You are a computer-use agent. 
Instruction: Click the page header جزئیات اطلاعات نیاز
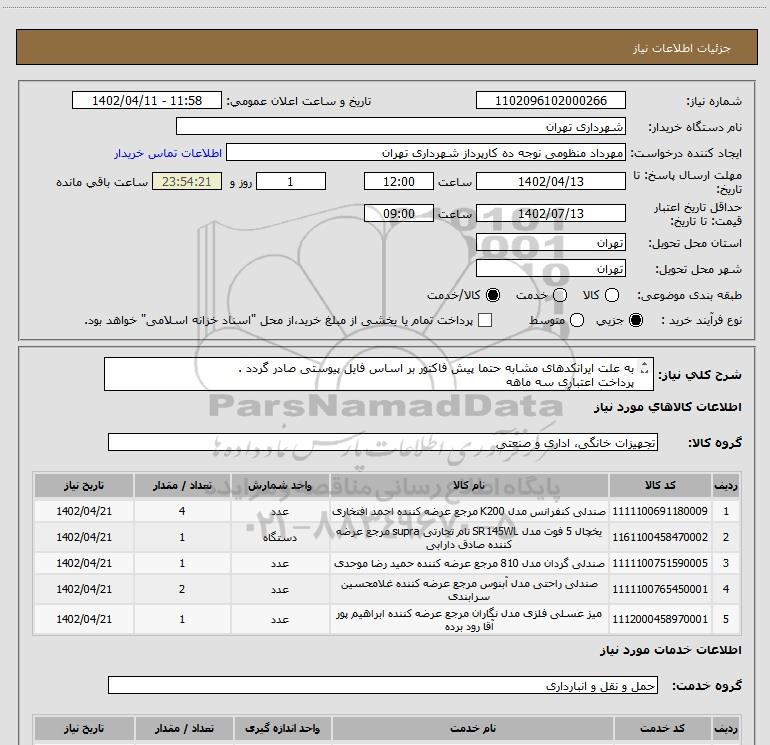[x=681, y=48]
